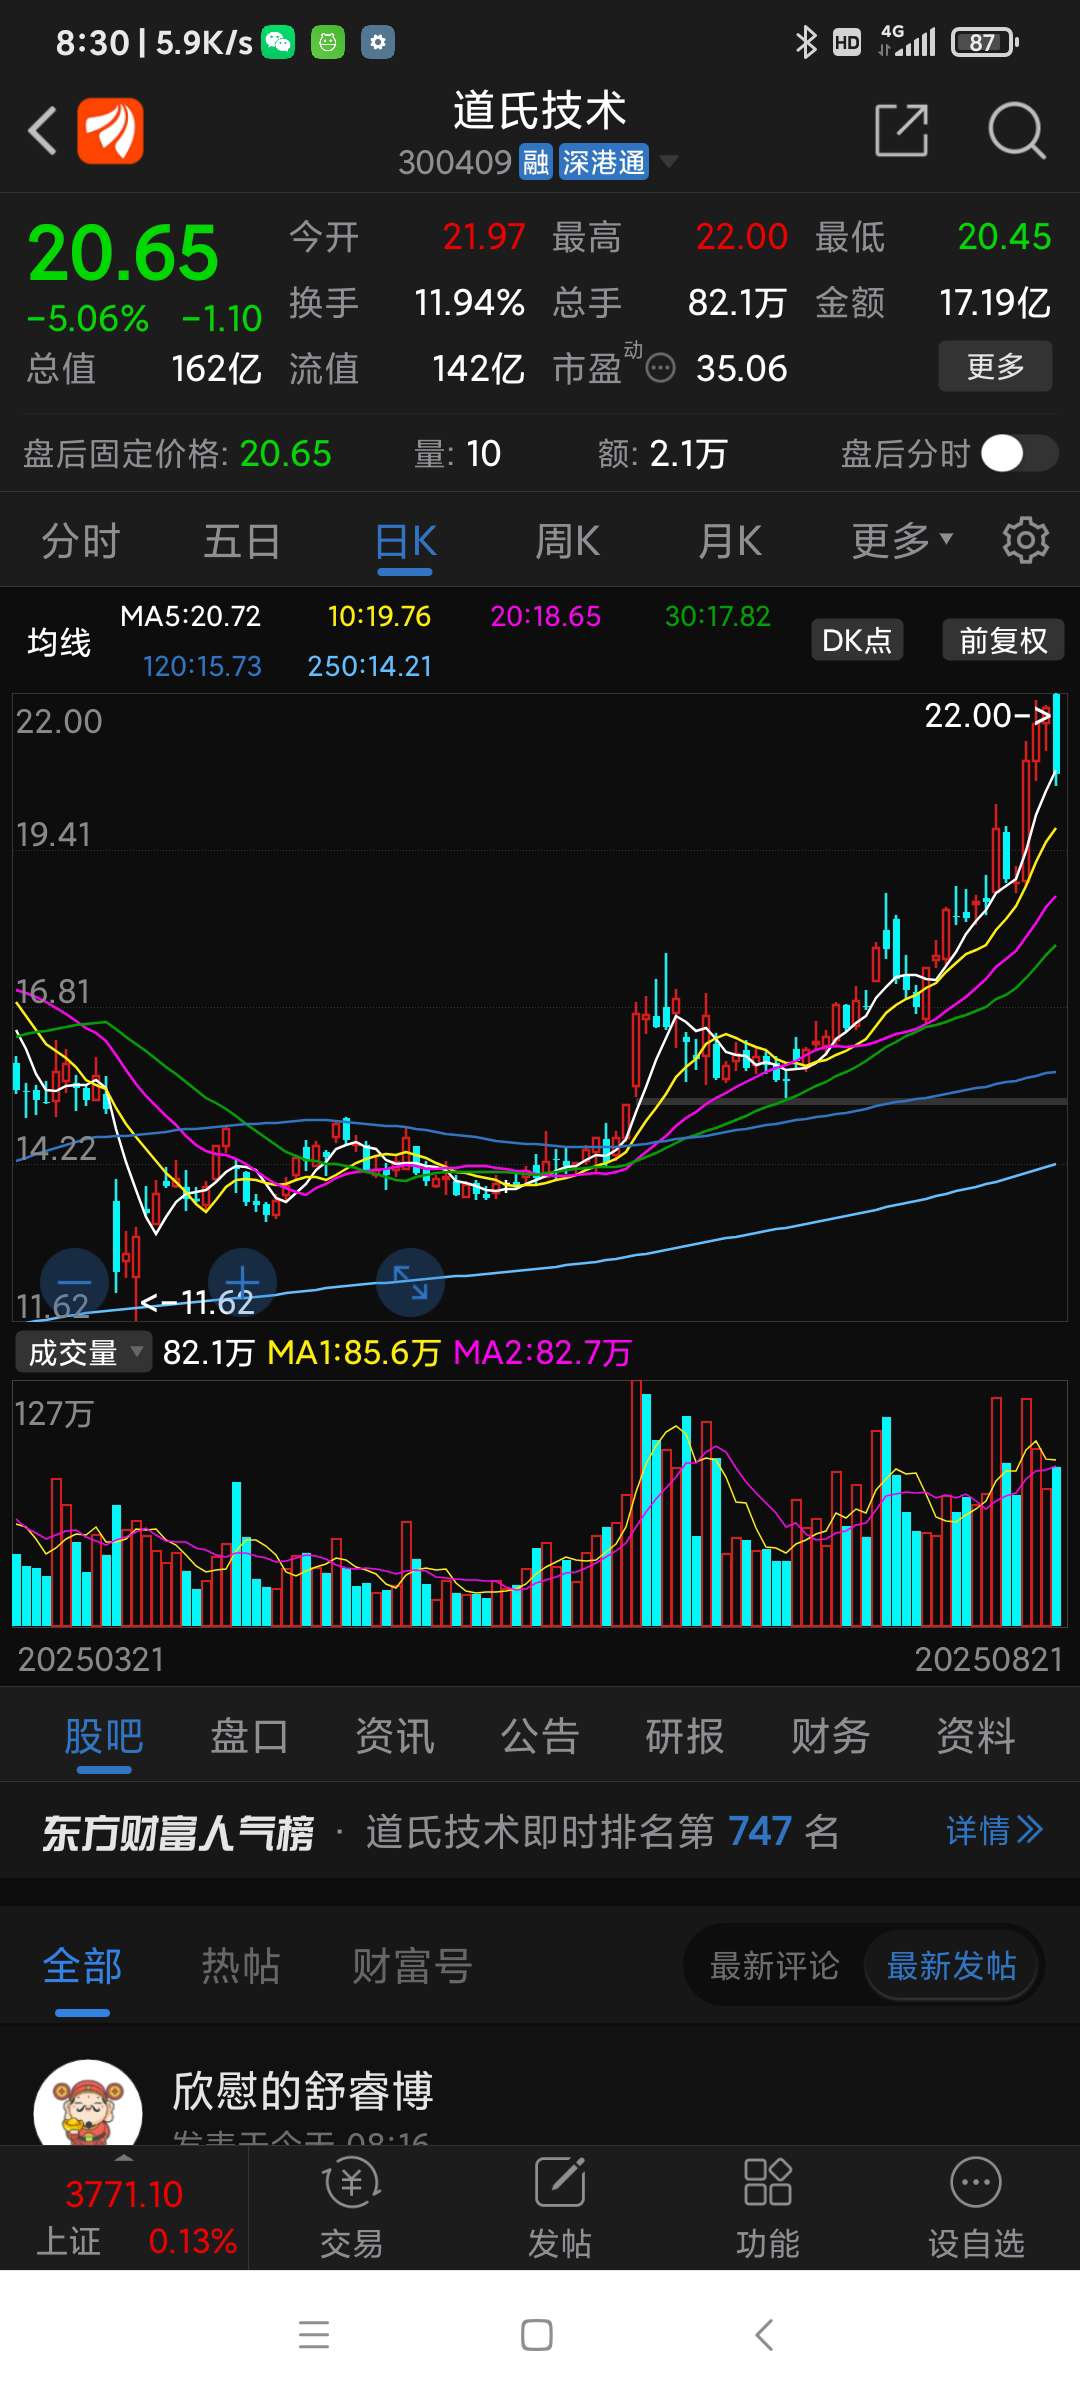The height and width of the screenshot is (2400, 1080).
Task: Expand the 更多 chart period dropdown
Action: click(902, 541)
